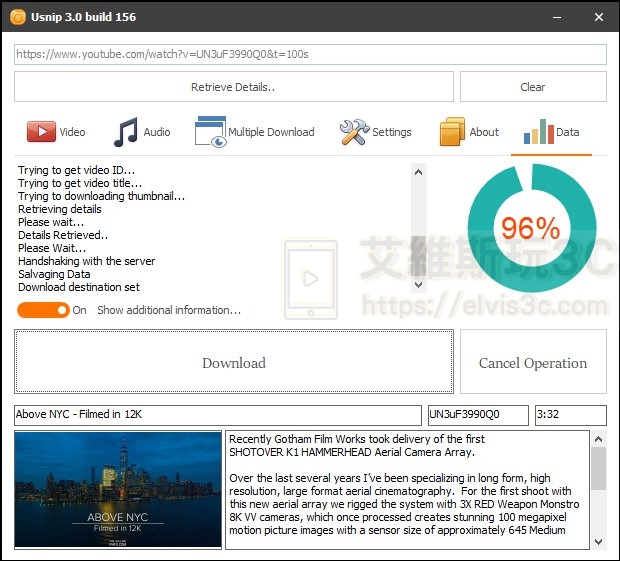Click the Clear button

pyautogui.click(x=532, y=87)
